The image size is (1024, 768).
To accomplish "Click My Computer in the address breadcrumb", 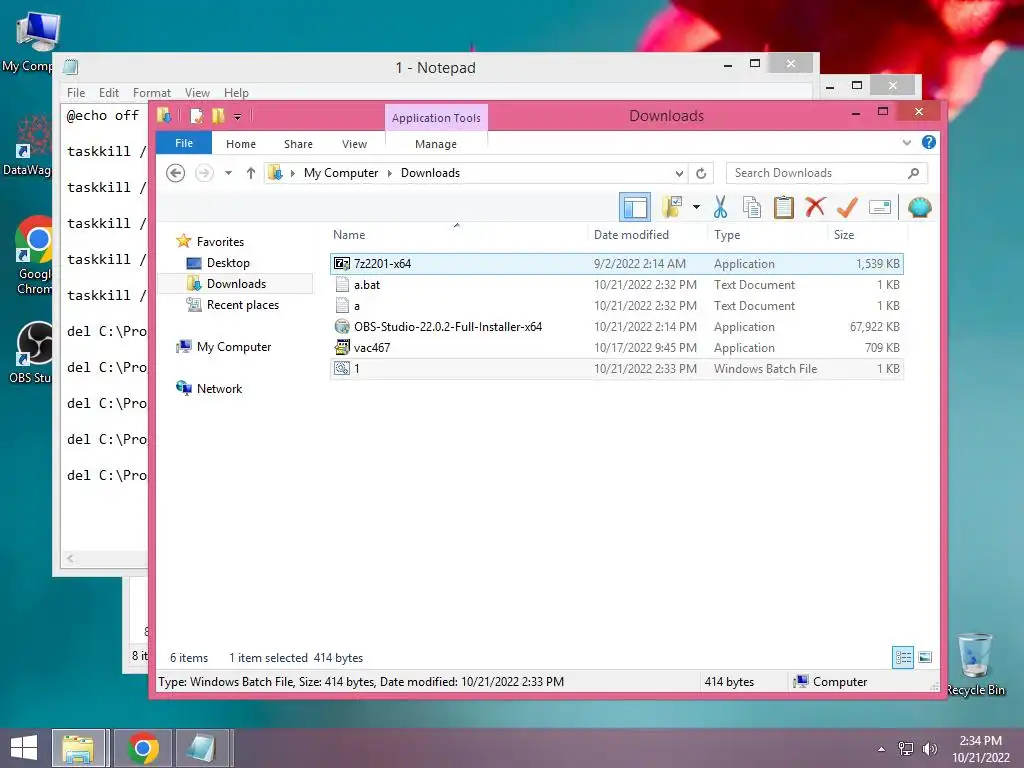I will (341, 173).
